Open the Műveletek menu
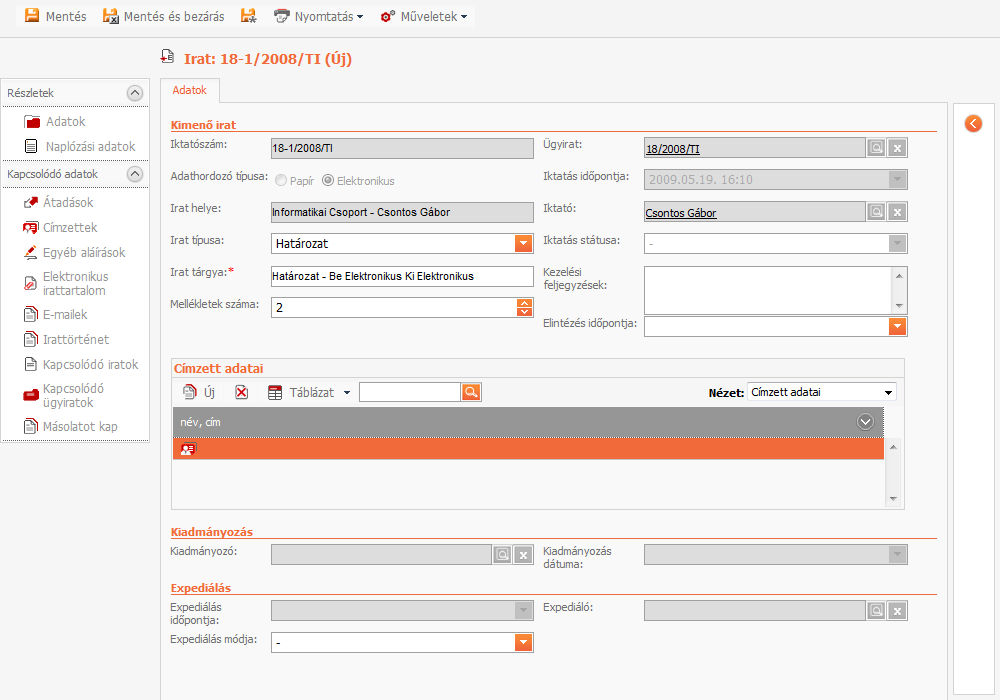The width and height of the screenshot is (1000, 700). pos(424,17)
